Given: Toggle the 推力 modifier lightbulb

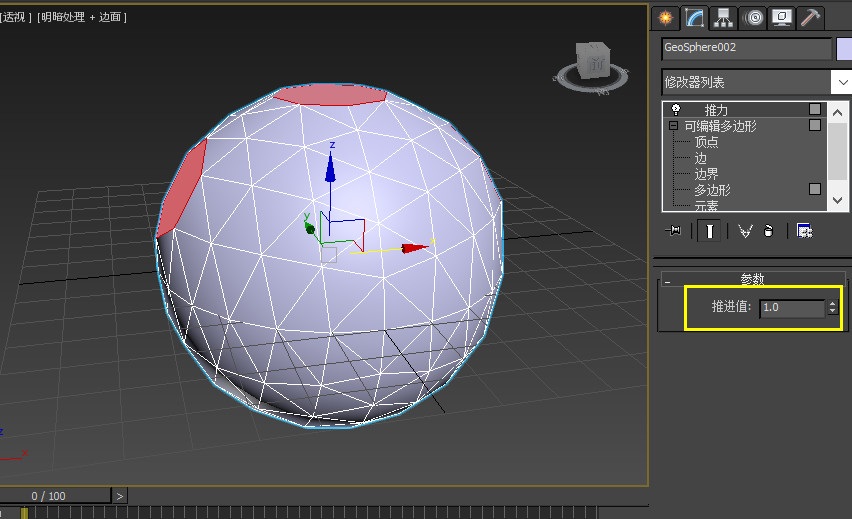Looking at the screenshot, I should [676, 109].
